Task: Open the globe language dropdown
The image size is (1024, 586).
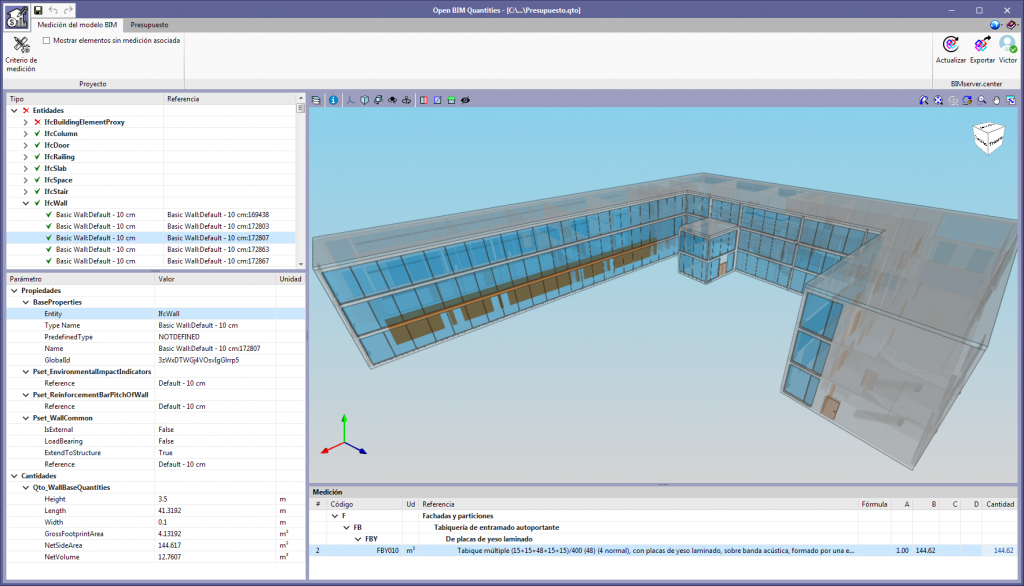Action: click(x=996, y=25)
